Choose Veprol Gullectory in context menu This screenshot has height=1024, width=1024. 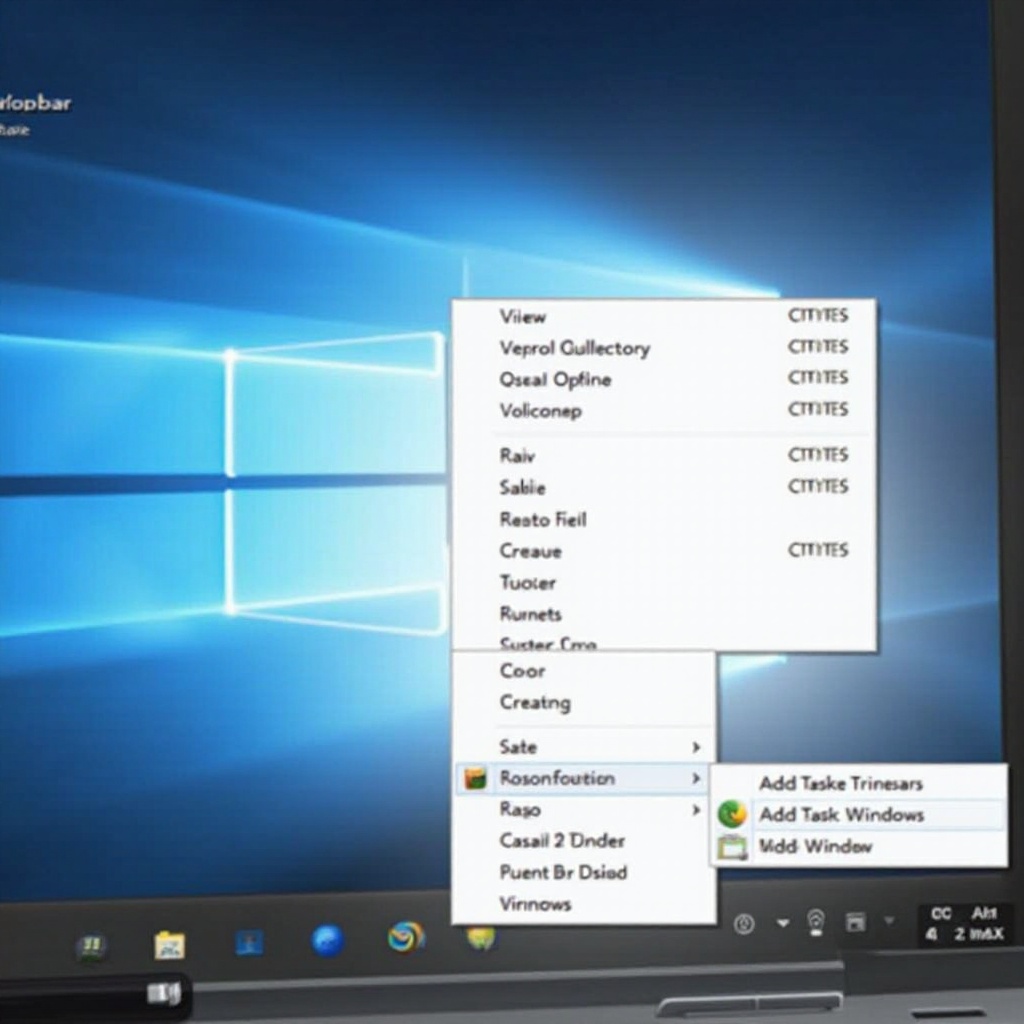[x=574, y=348]
